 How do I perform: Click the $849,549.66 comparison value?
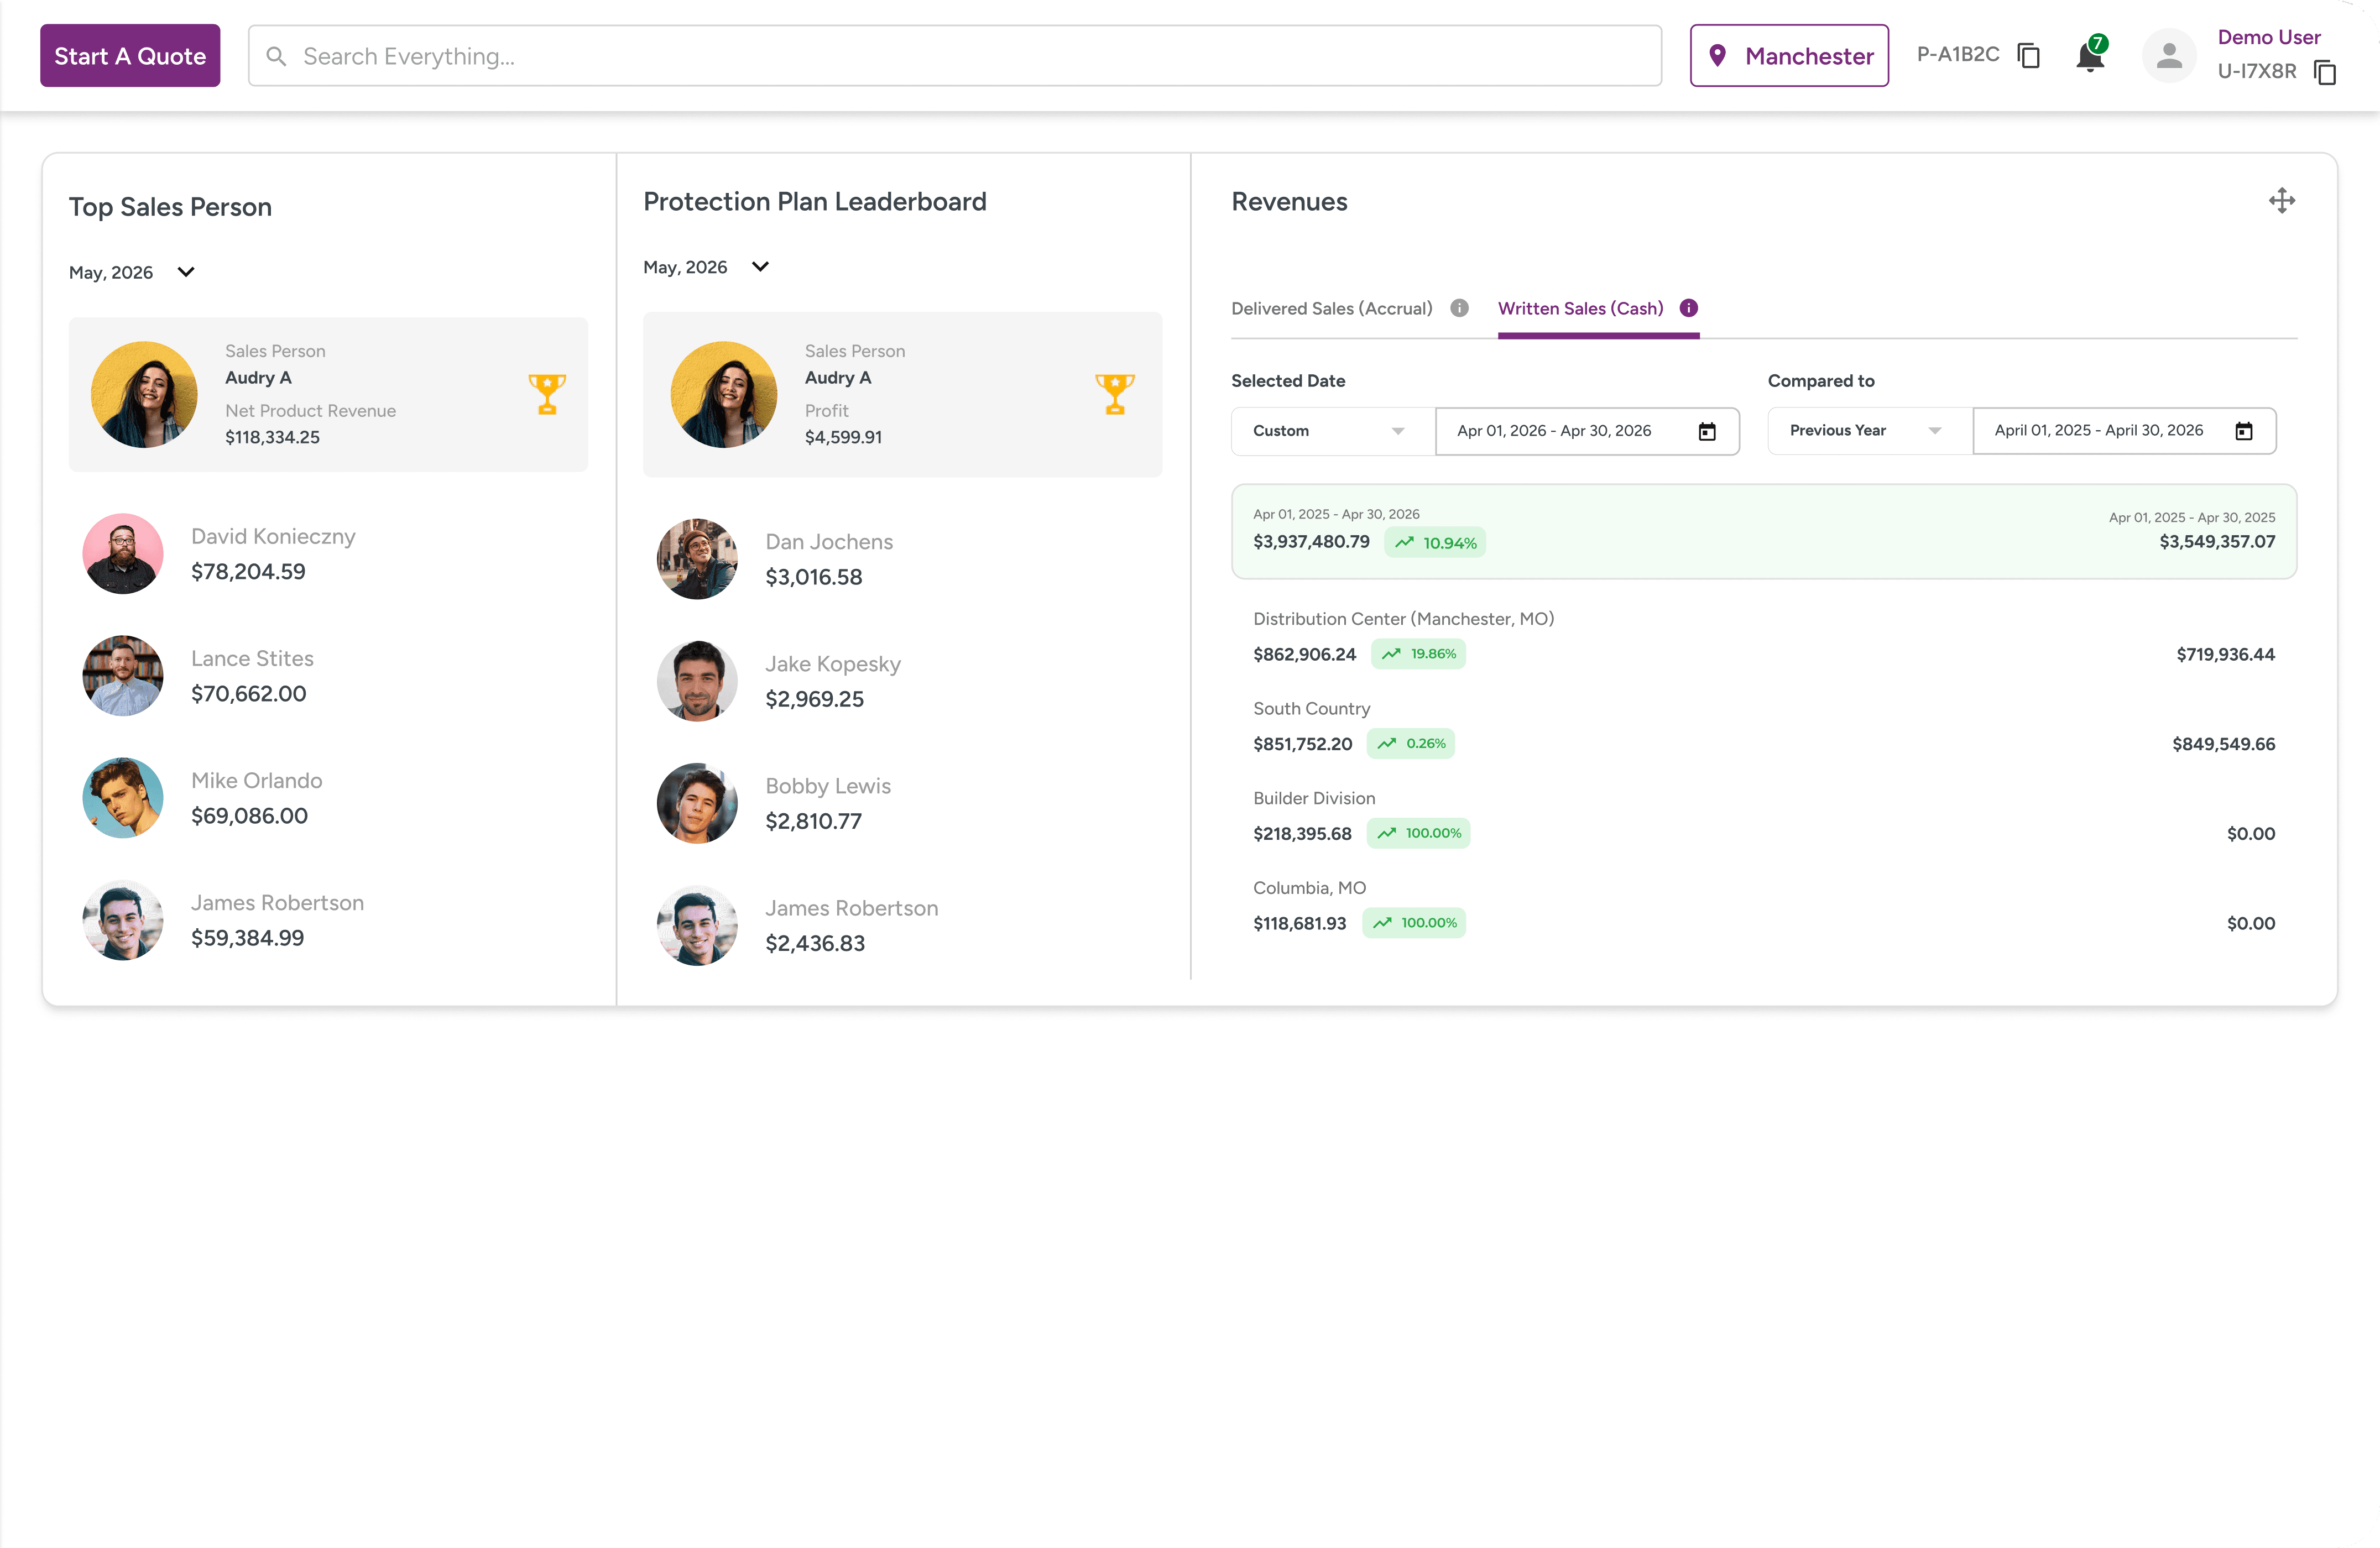(x=2223, y=744)
